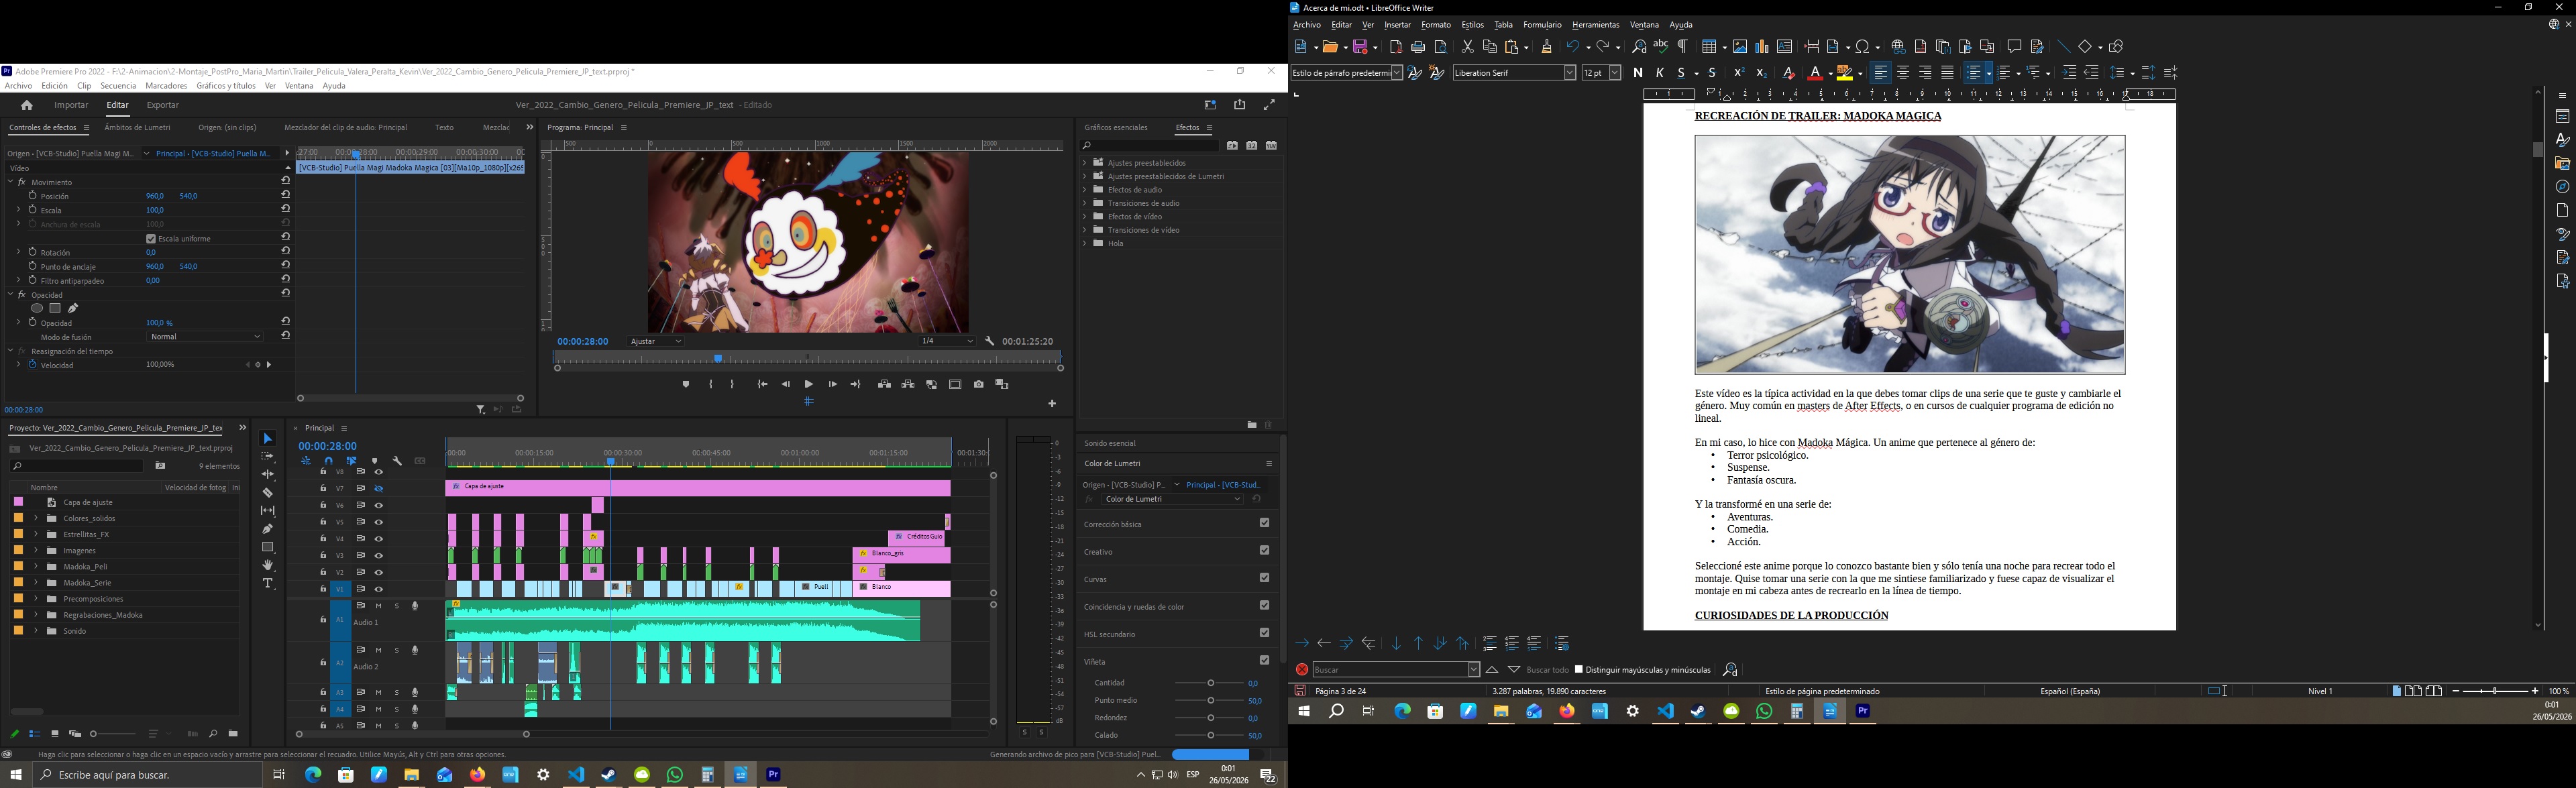Click the Exportar workspace button

[x=163, y=105]
